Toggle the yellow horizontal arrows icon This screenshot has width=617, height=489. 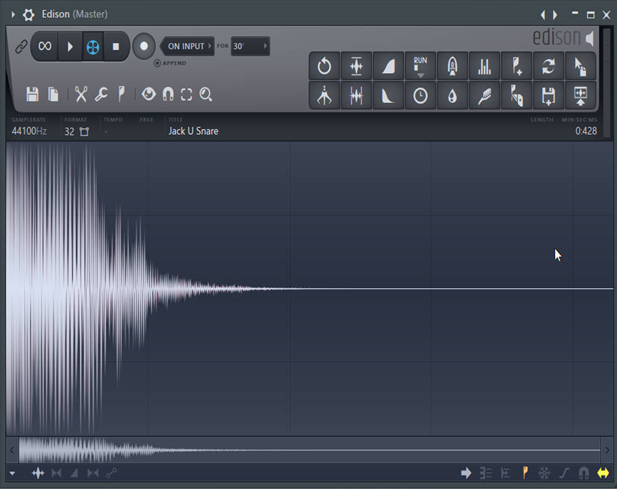pyautogui.click(x=603, y=473)
